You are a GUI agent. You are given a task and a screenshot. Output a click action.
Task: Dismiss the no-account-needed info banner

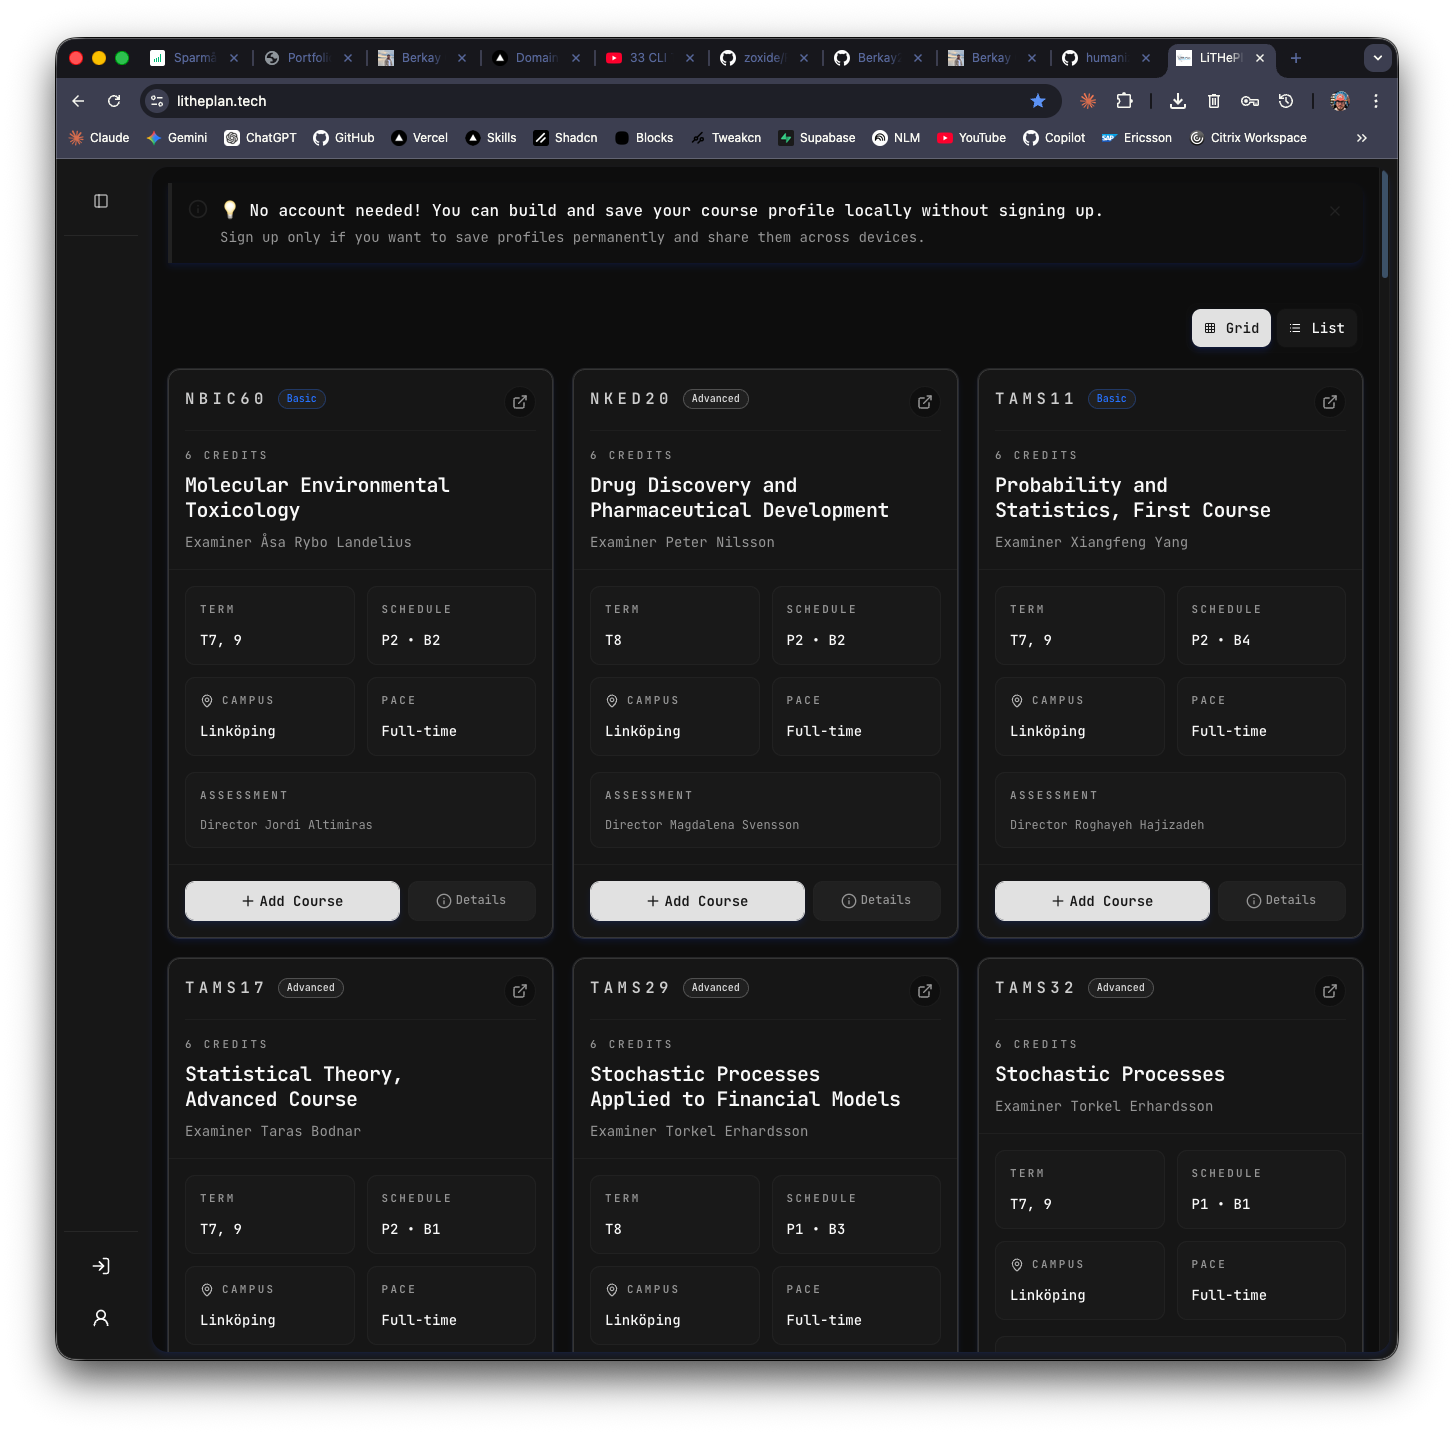(1335, 210)
